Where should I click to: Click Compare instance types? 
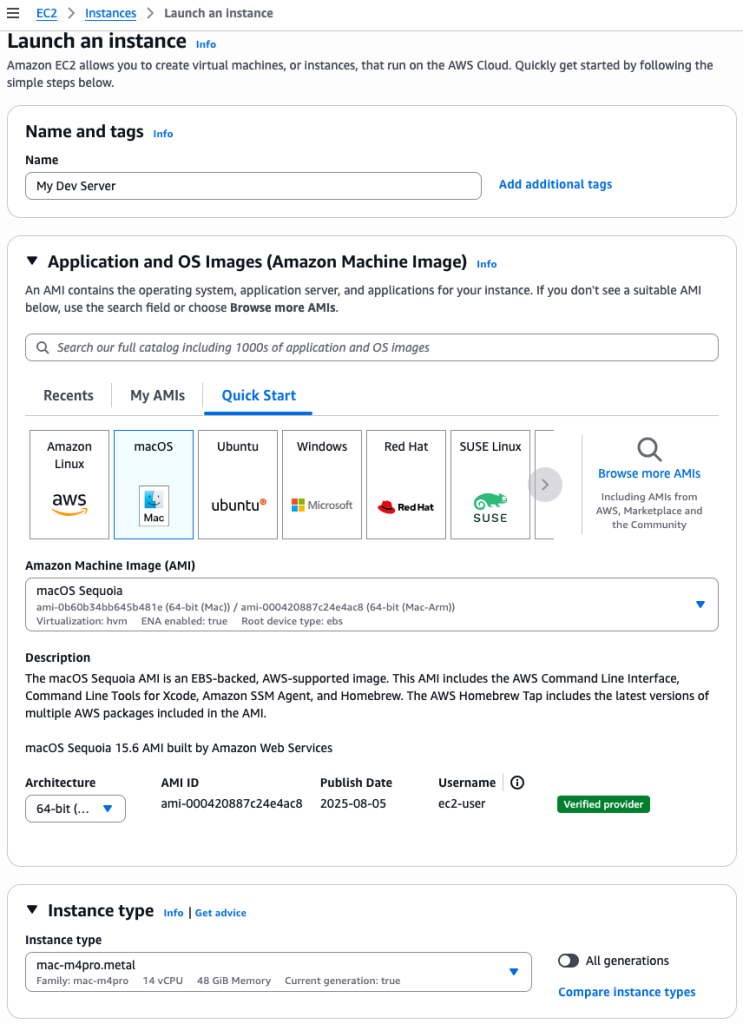626,991
